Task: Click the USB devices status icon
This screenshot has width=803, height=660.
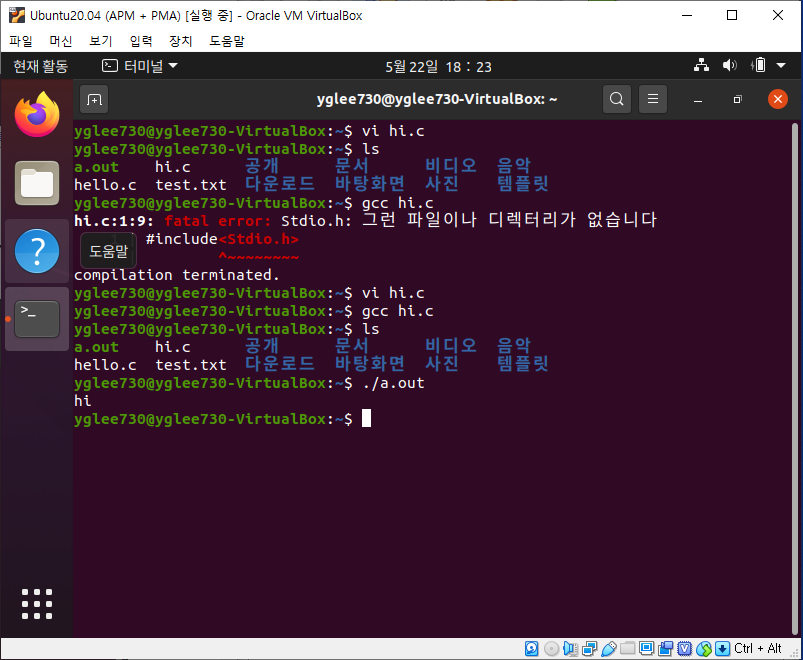Action: pyautogui.click(x=608, y=649)
